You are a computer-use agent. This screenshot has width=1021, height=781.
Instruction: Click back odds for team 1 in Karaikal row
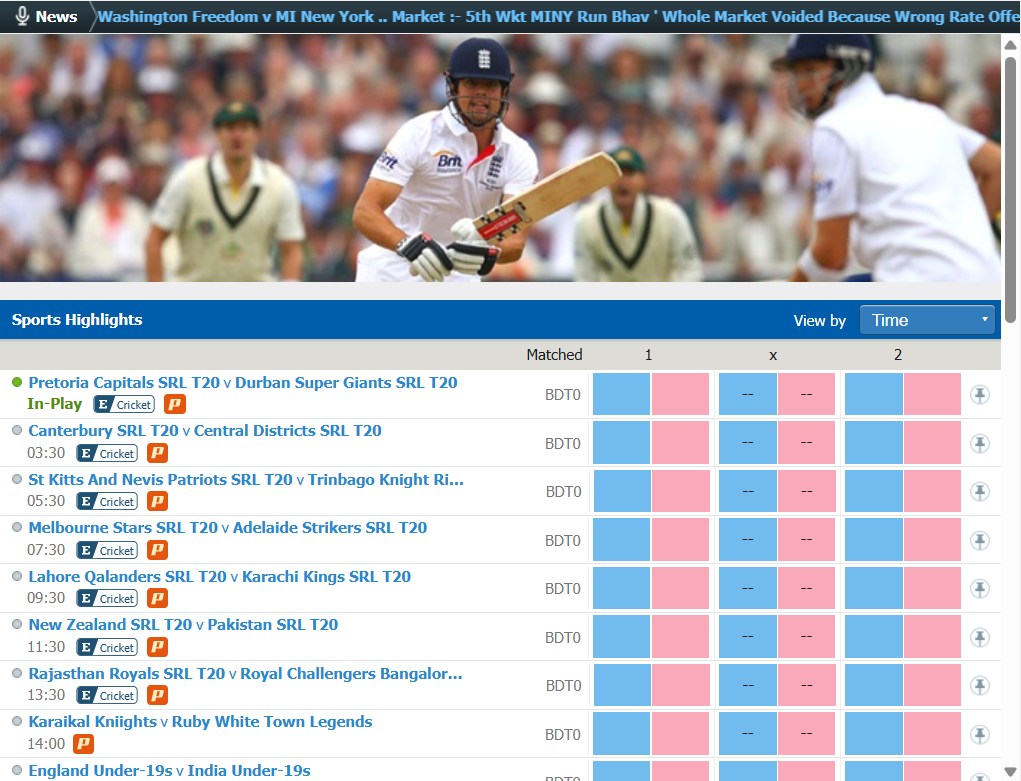(621, 733)
